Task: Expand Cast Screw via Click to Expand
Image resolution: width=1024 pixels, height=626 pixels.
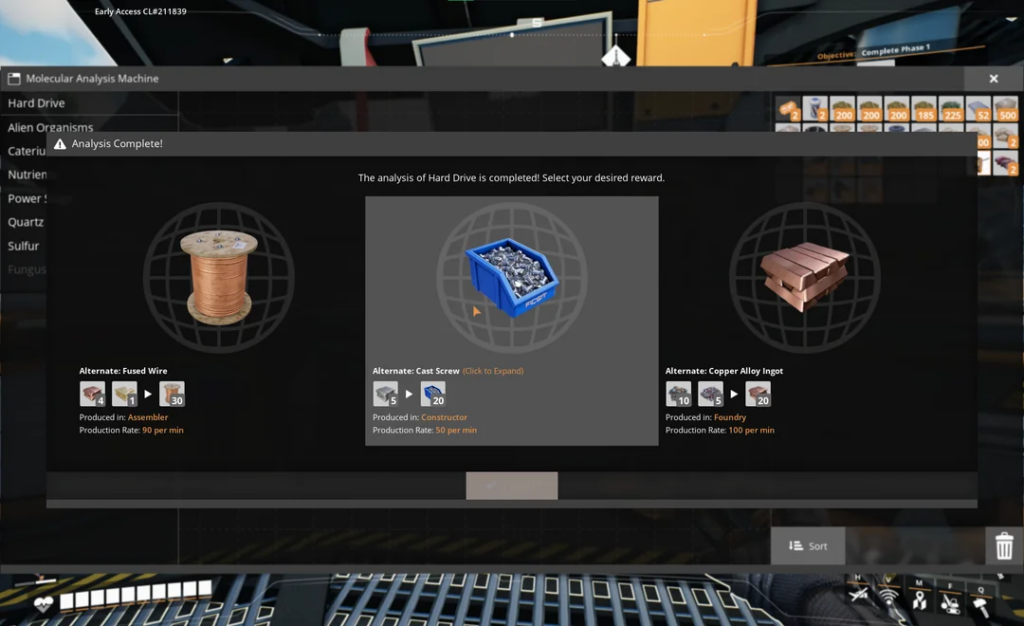Action: (x=493, y=371)
